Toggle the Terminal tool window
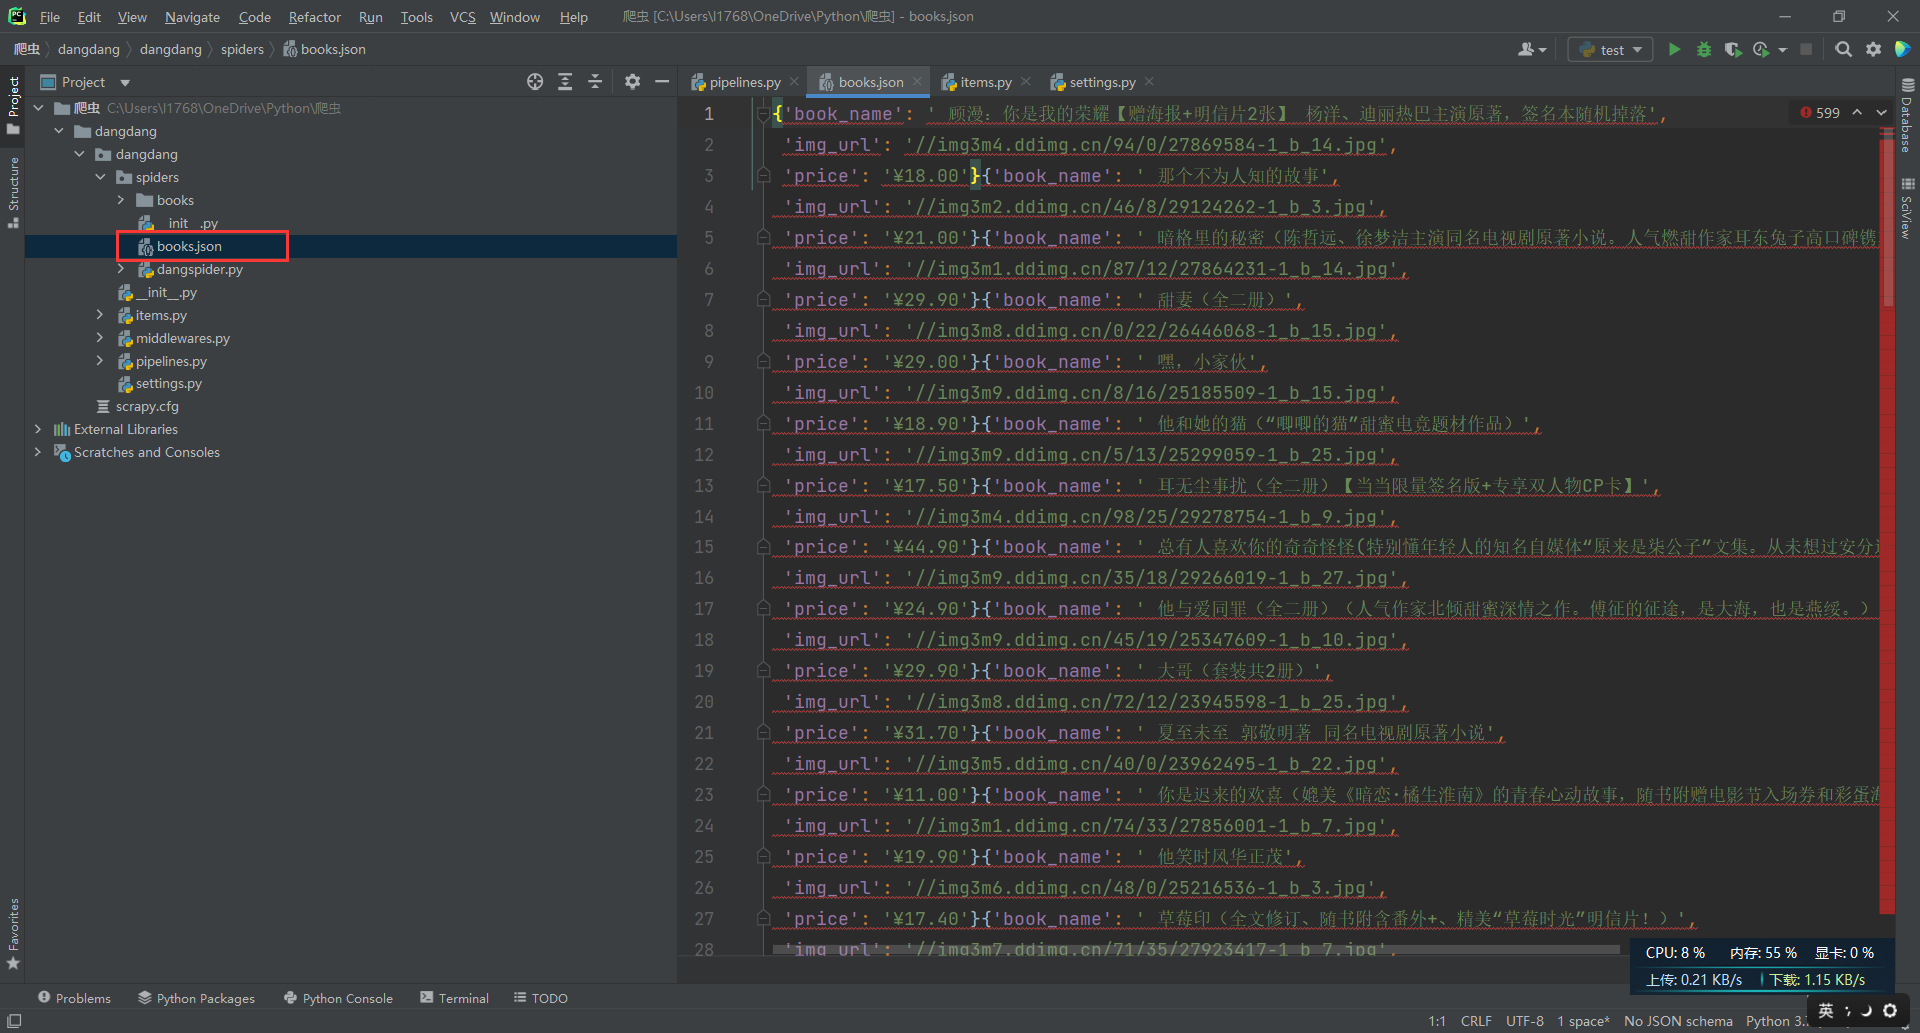The height and width of the screenshot is (1033, 1920). (455, 998)
